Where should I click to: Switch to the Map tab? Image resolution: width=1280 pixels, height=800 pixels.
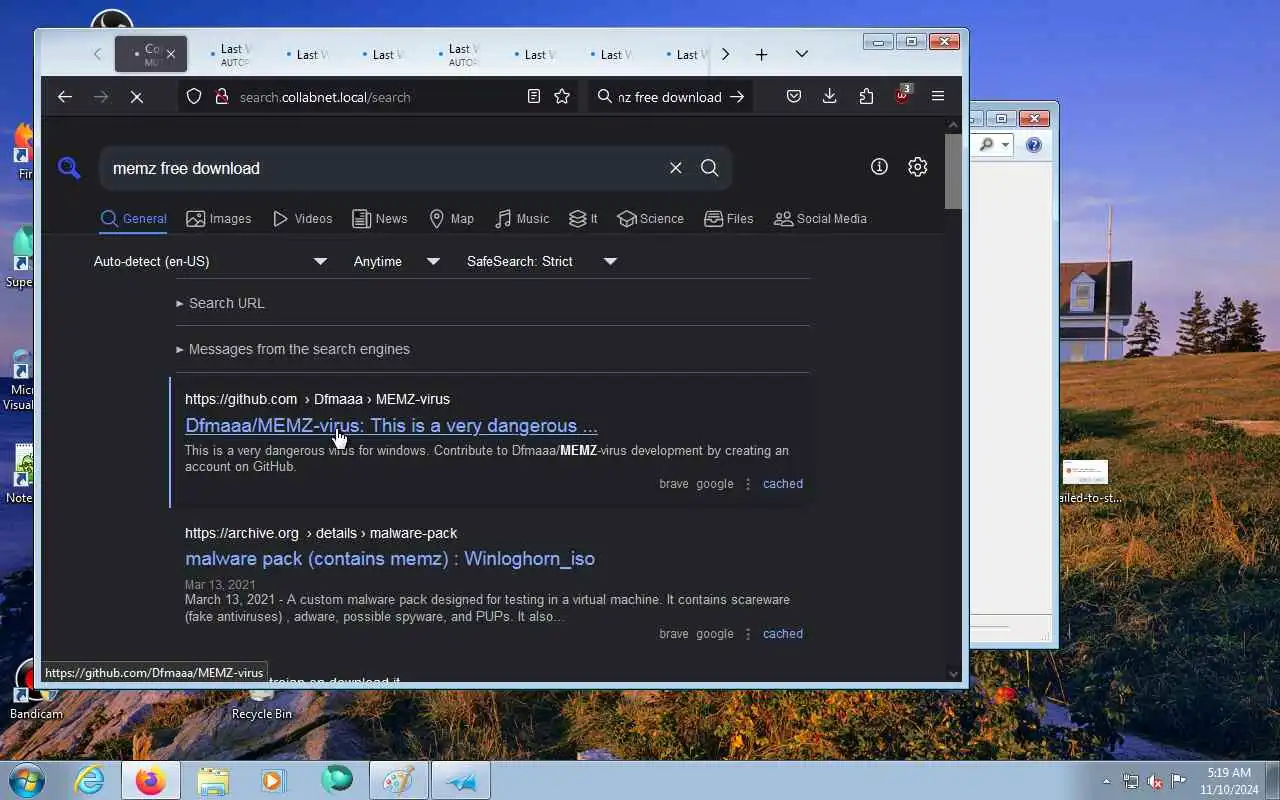451,219
